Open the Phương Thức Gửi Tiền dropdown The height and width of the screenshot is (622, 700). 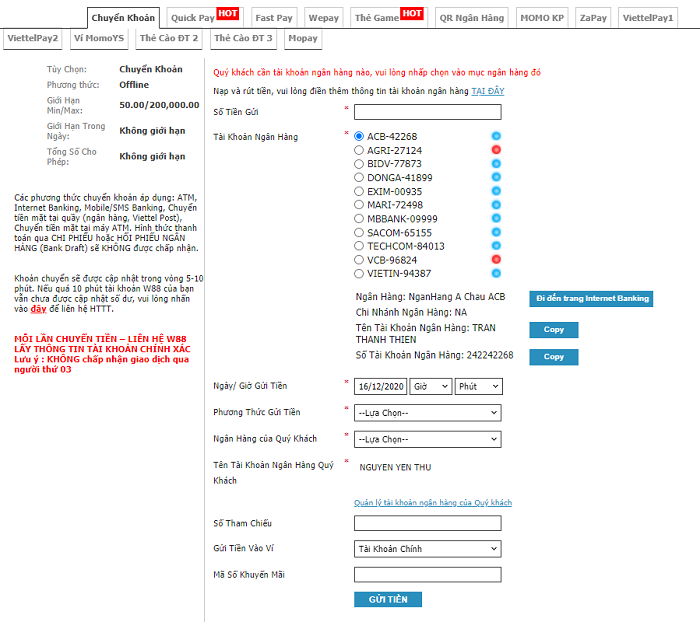427,412
